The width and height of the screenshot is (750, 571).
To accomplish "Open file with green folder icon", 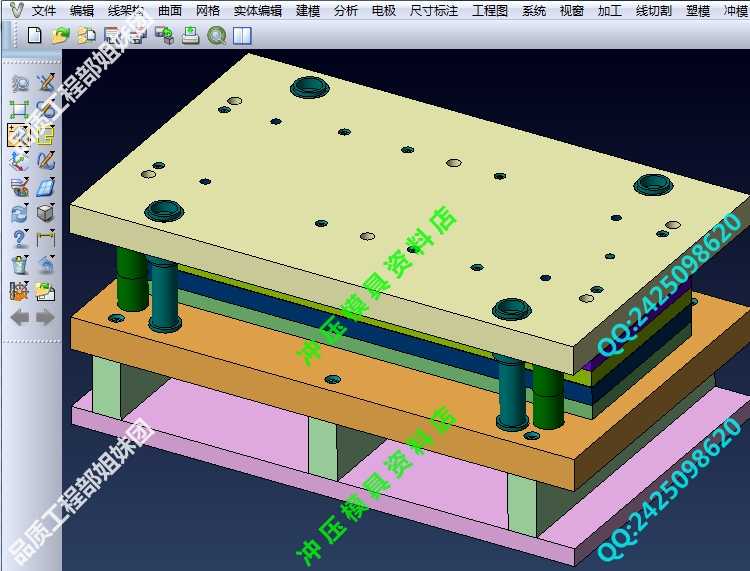I will 61,35.
